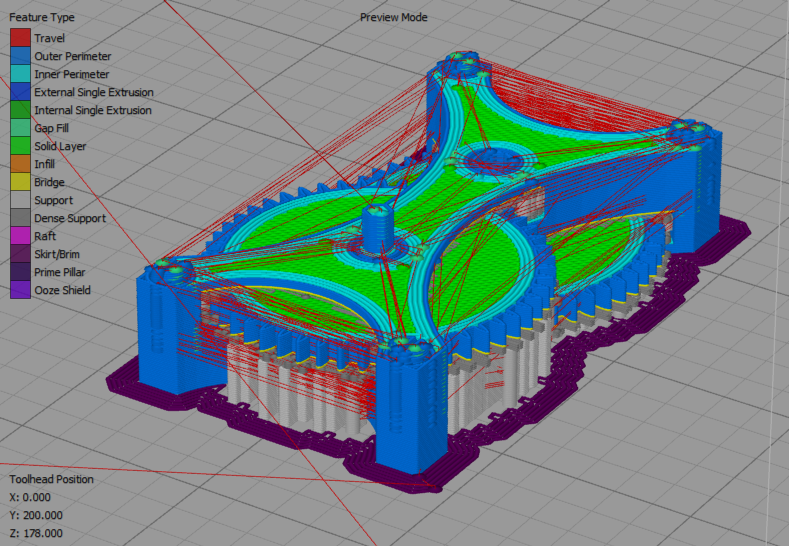Click the 'Preview Mode' label
This screenshot has width=789, height=546.
point(393,17)
